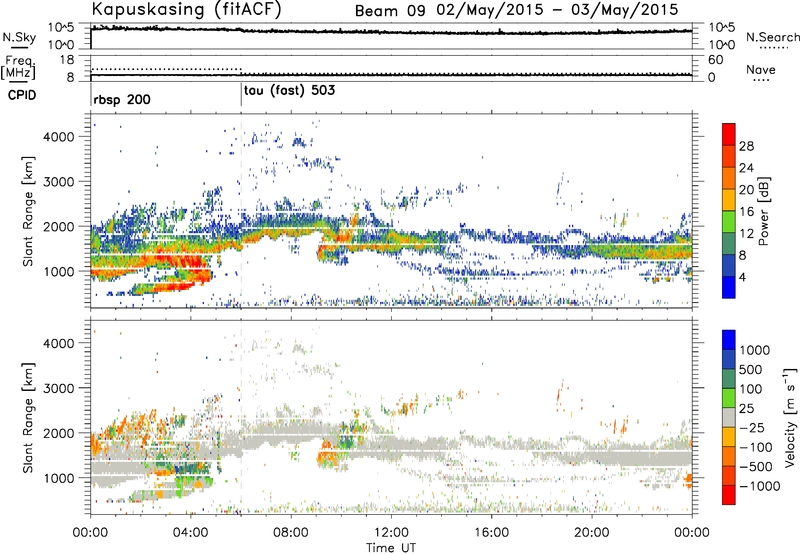This screenshot has height=554, width=800.
Task: Click the Slant Range label of power panel
Action: click(x=28, y=211)
